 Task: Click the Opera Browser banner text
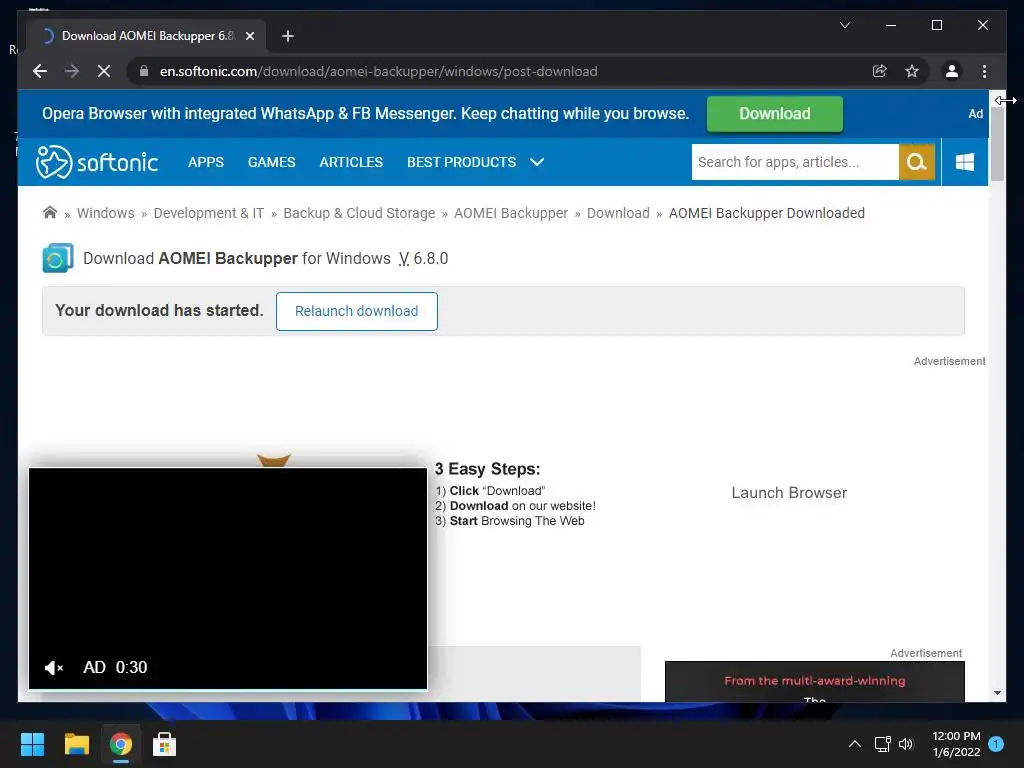pos(366,114)
